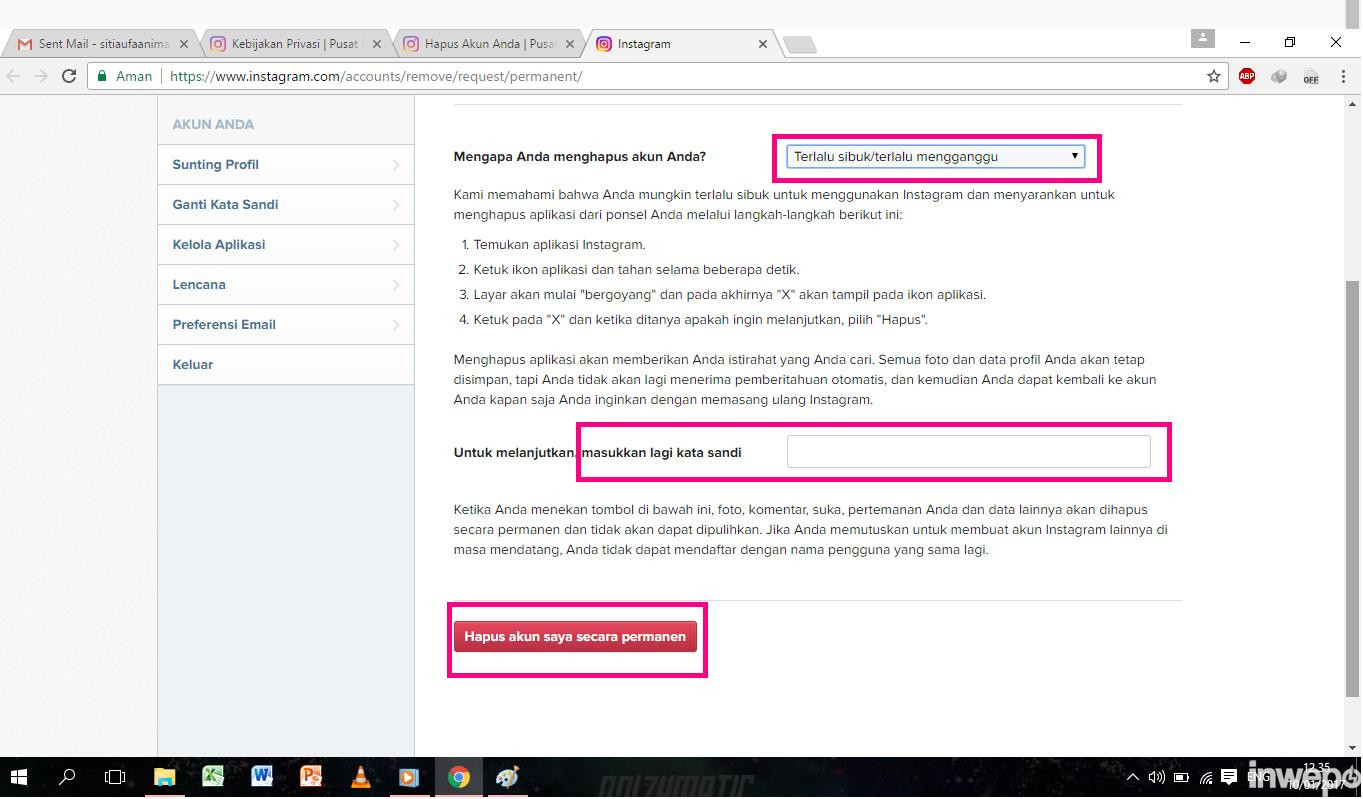
Task: Go back to previous page
Action: point(14,76)
